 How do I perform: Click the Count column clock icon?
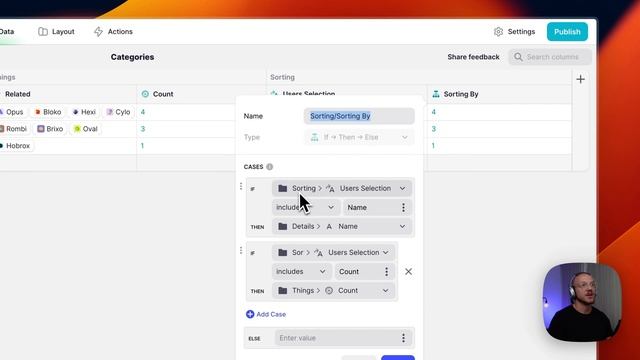(x=145, y=94)
